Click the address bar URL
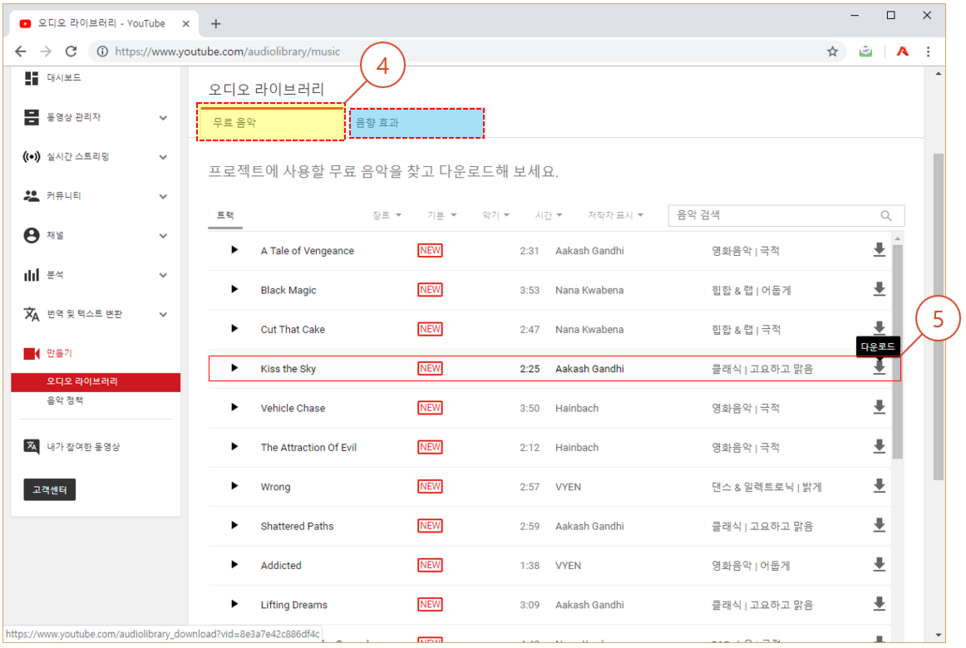The height and width of the screenshot is (648, 966). pyautogui.click(x=227, y=52)
